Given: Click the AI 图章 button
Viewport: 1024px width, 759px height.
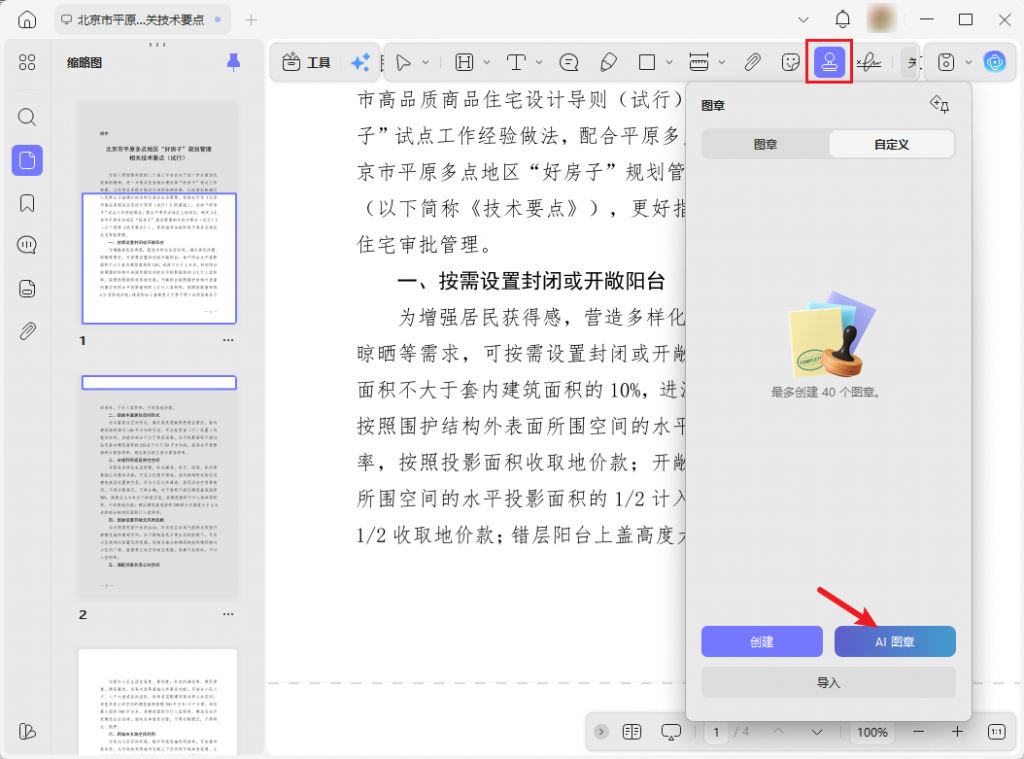Looking at the screenshot, I should click(895, 642).
